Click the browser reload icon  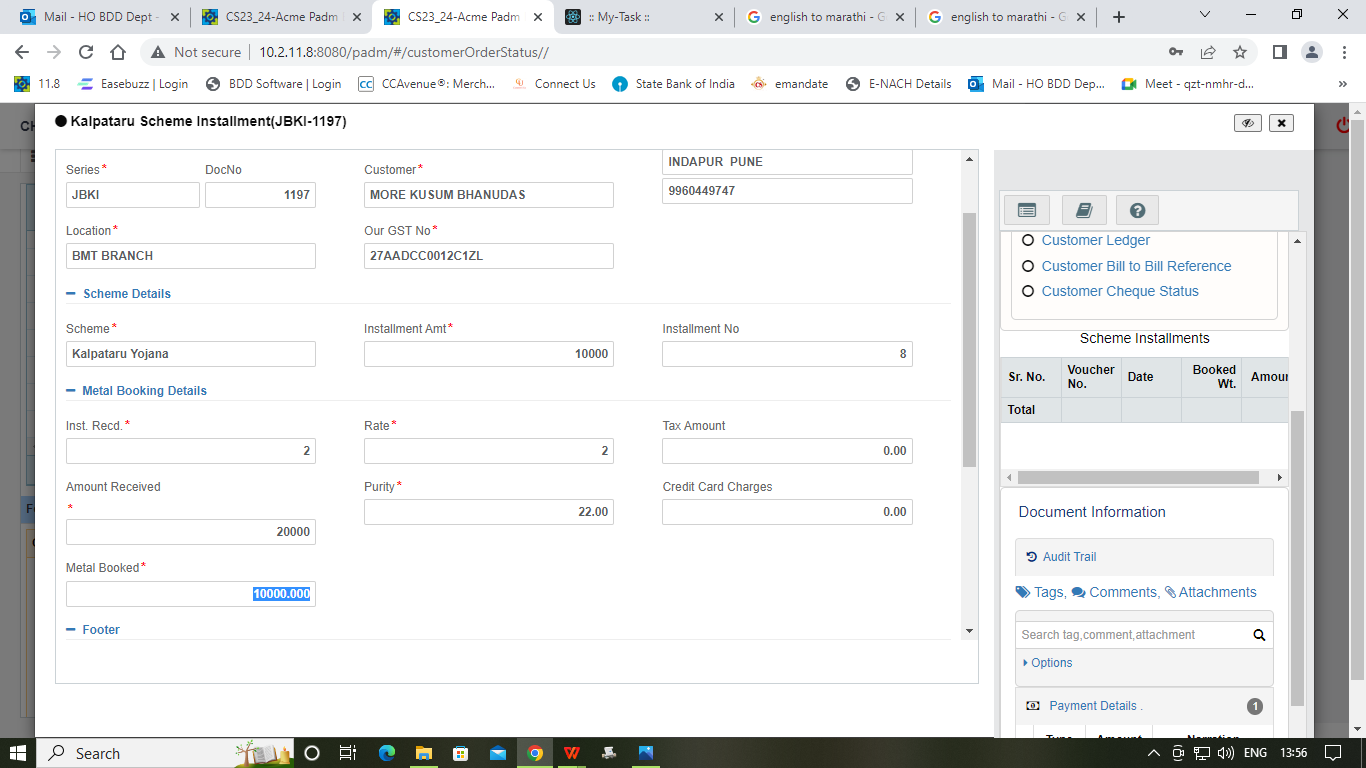coord(86,52)
